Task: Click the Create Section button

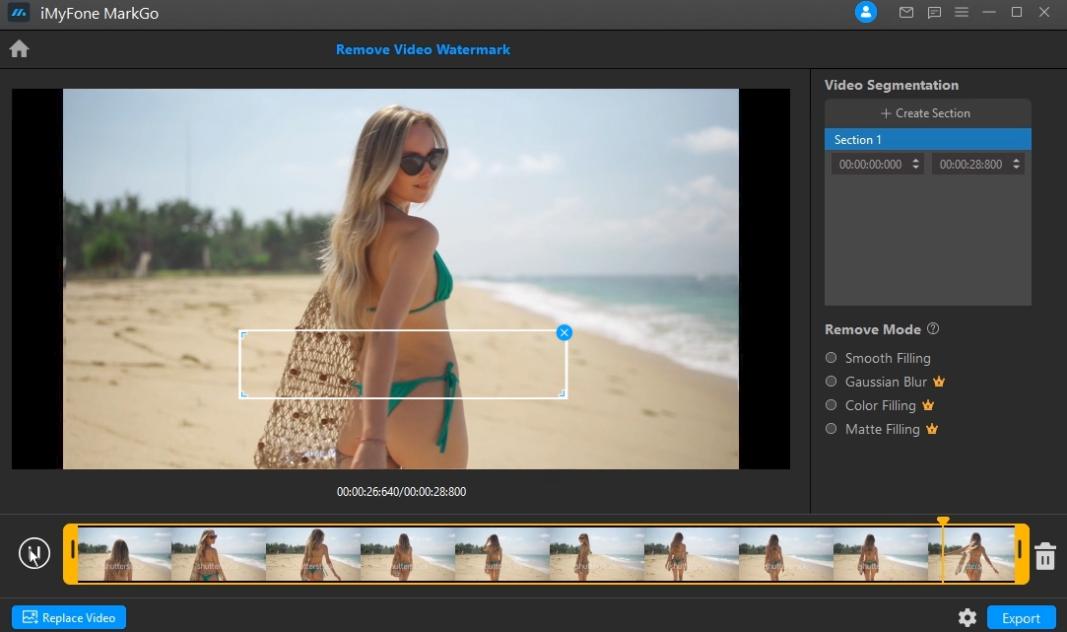Action: [927, 113]
